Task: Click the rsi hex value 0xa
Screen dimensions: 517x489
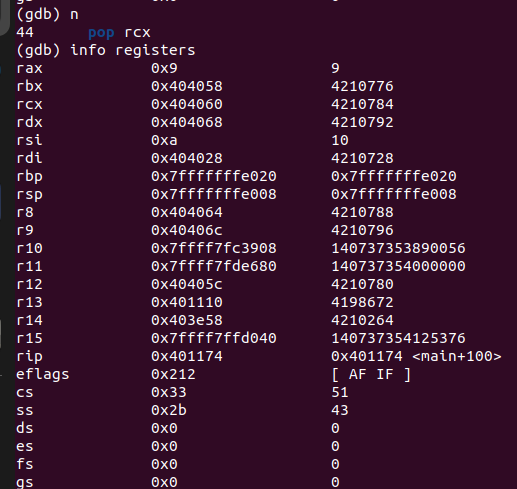Action: pos(164,140)
